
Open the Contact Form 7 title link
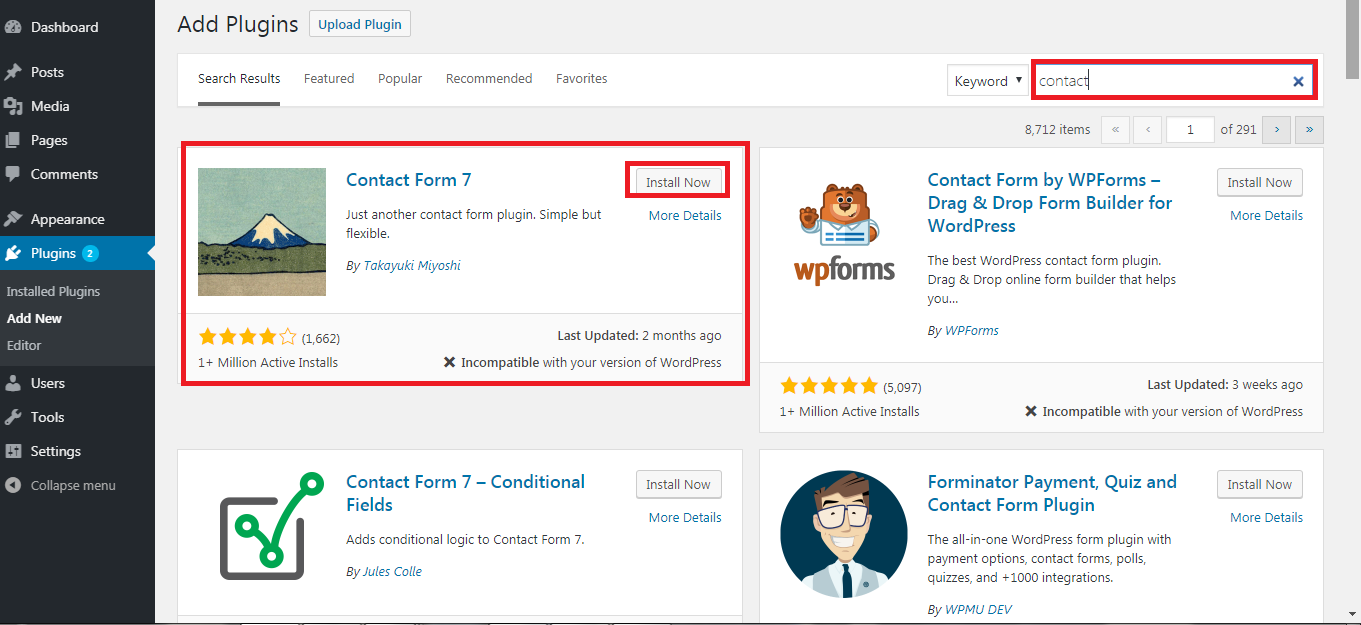pyautogui.click(x=408, y=180)
